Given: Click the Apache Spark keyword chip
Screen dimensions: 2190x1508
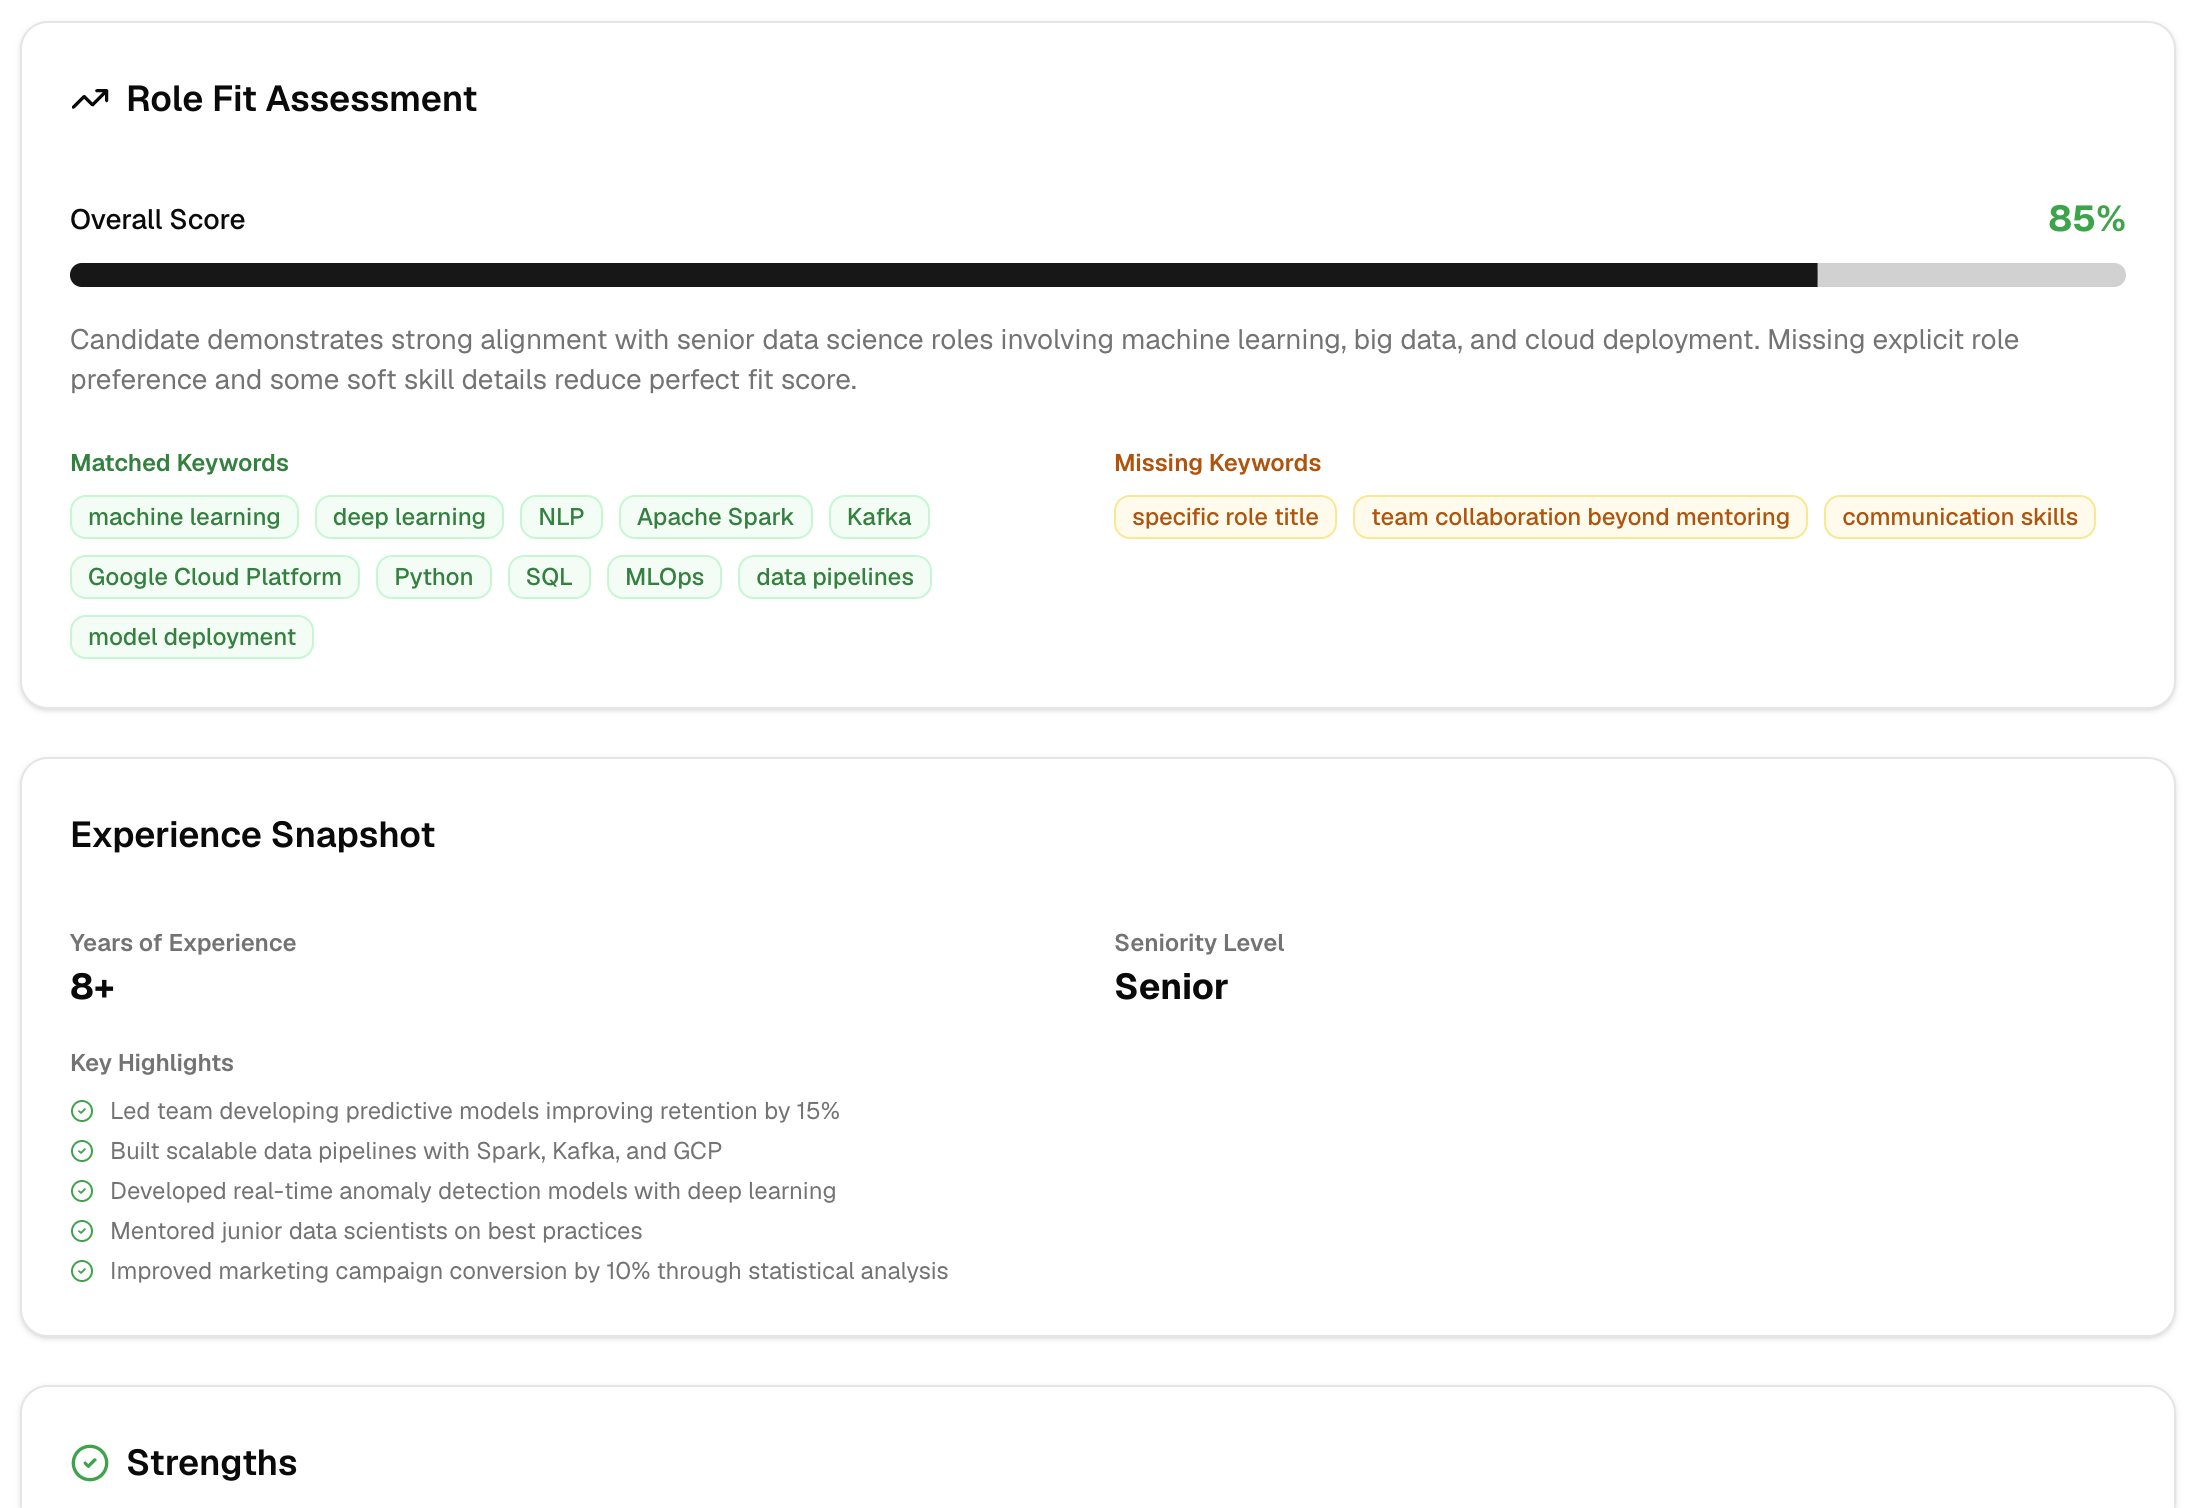Looking at the screenshot, I should click(x=715, y=517).
